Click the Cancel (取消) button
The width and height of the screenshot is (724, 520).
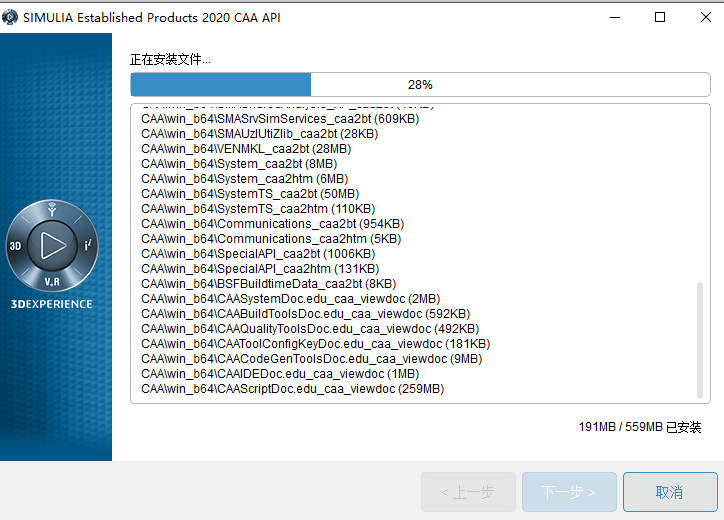tap(670, 492)
